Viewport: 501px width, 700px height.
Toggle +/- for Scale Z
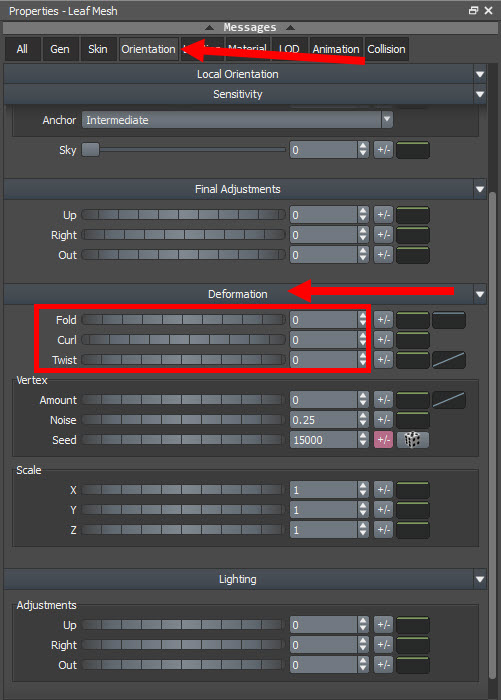pyautogui.click(x=383, y=530)
